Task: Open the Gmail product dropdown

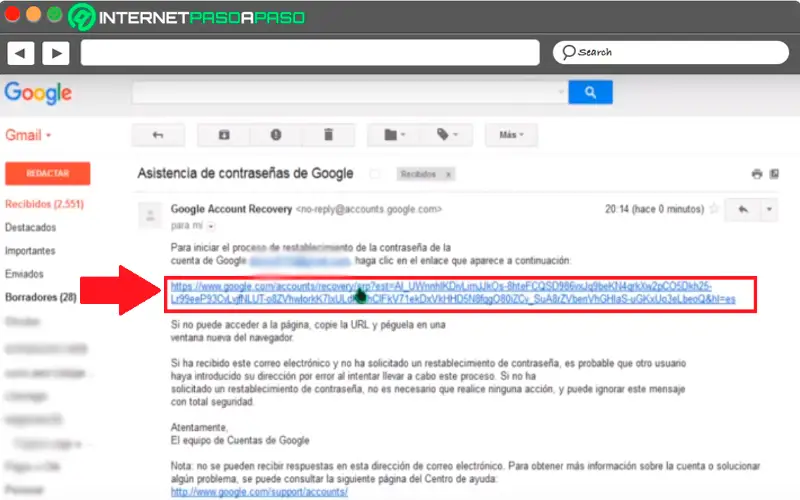Action: [x=28, y=135]
